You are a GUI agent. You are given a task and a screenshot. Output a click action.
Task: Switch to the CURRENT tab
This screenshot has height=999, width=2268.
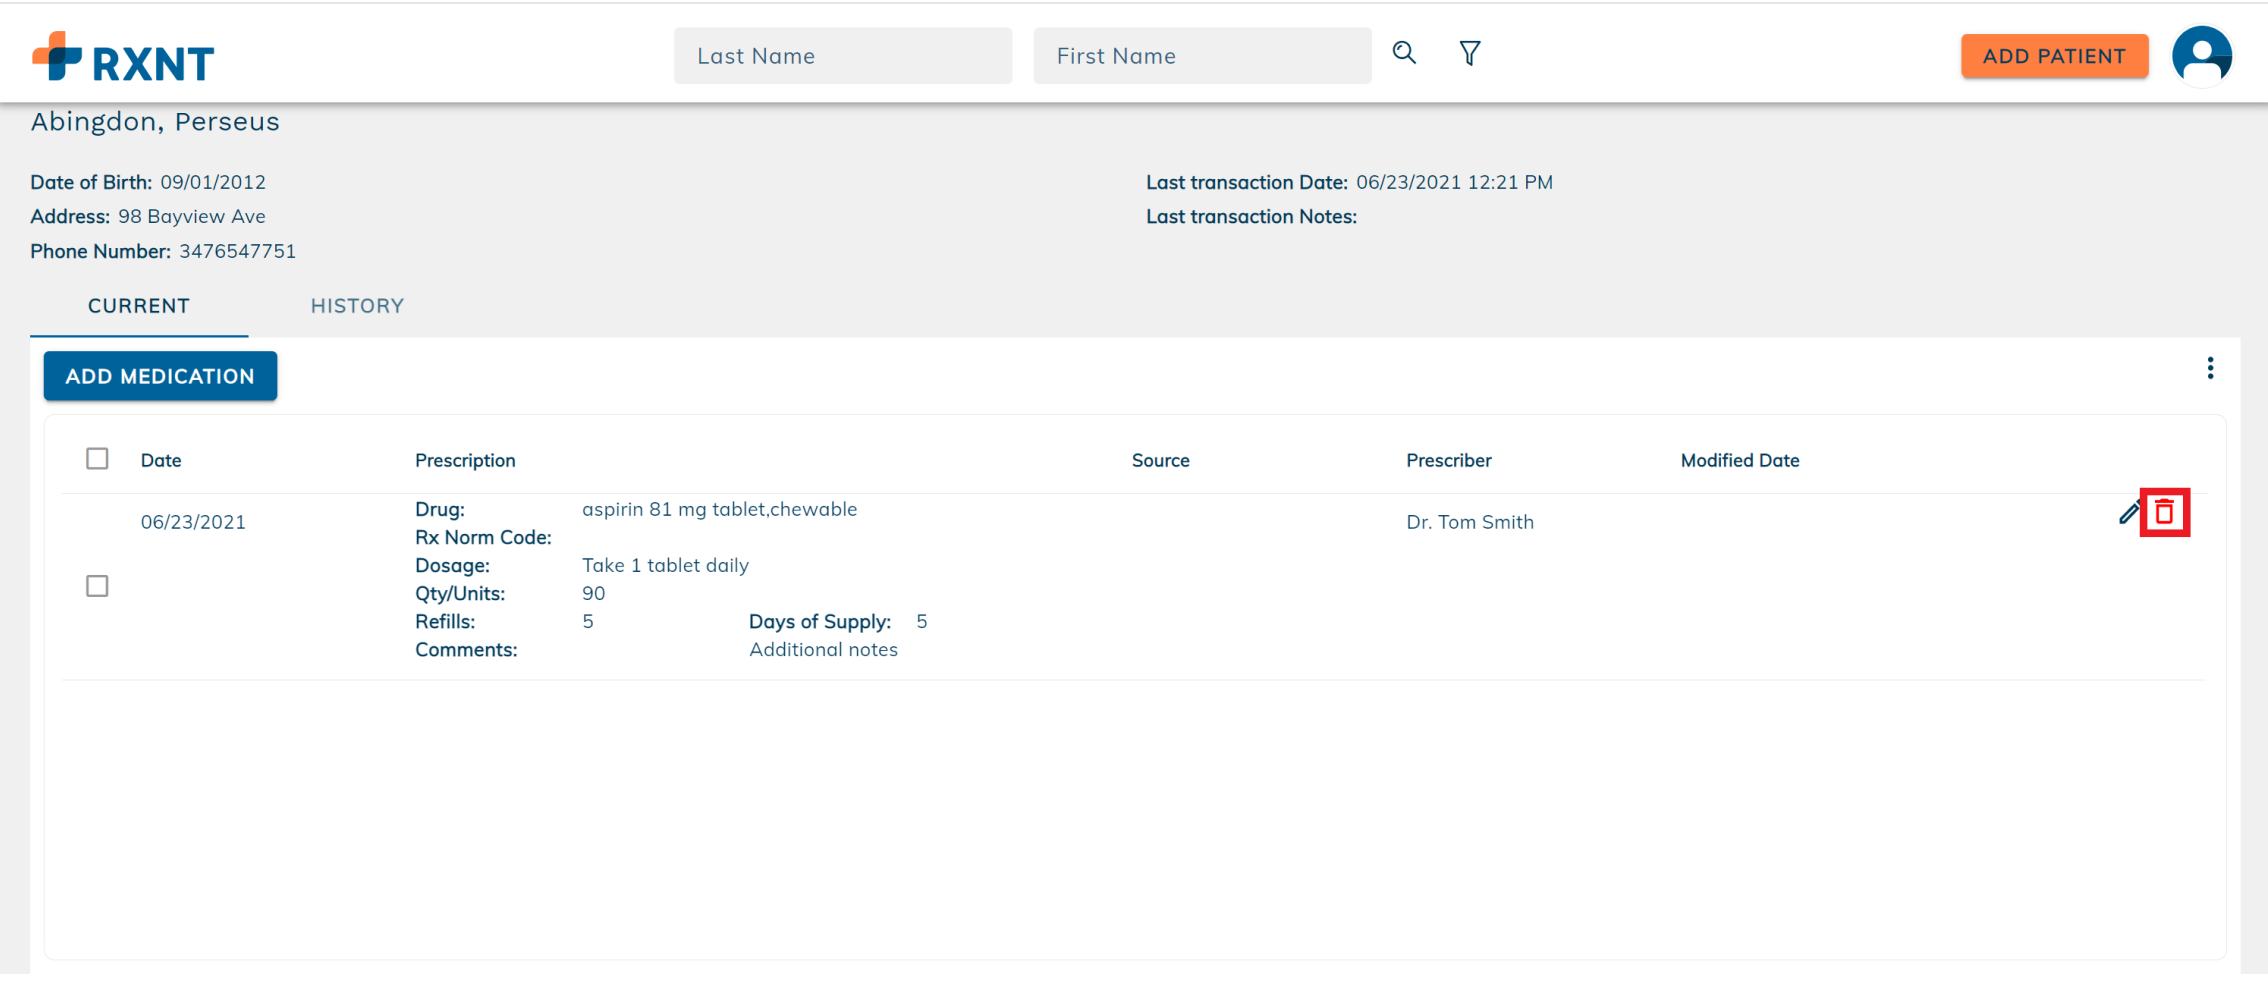tap(139, 306)
